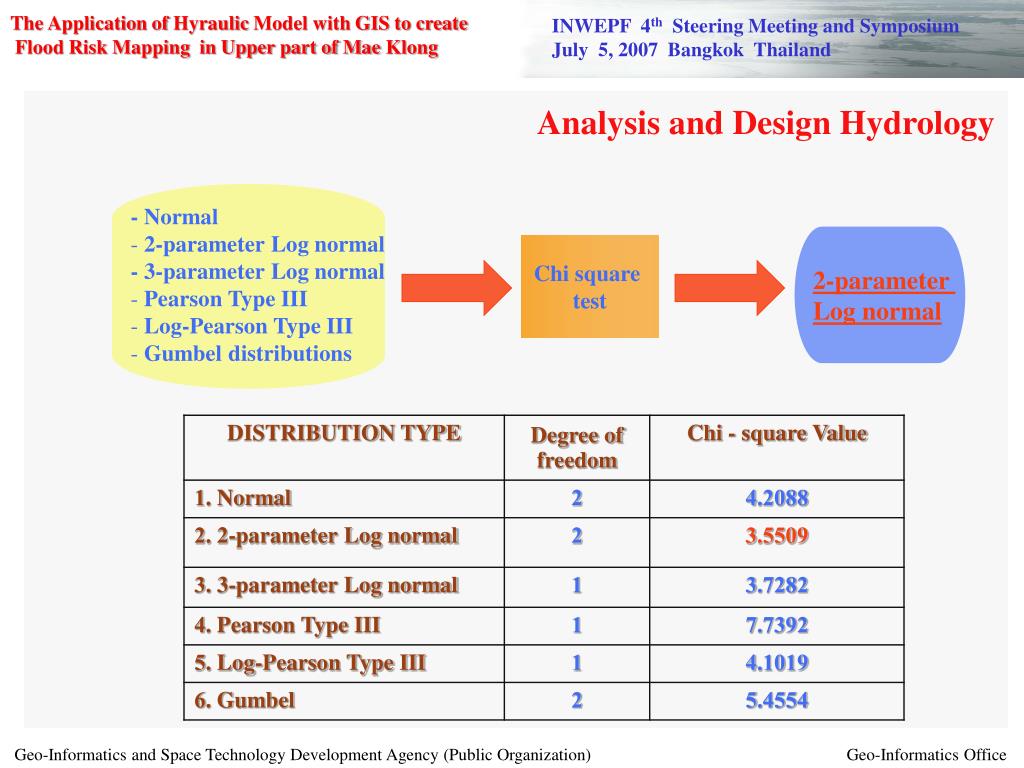The width and height of the screenshot is (1024, 768).
Task: Click degree of freedom cell for Gumbel row
Action: pyautogui.click(x=577, y=701)
